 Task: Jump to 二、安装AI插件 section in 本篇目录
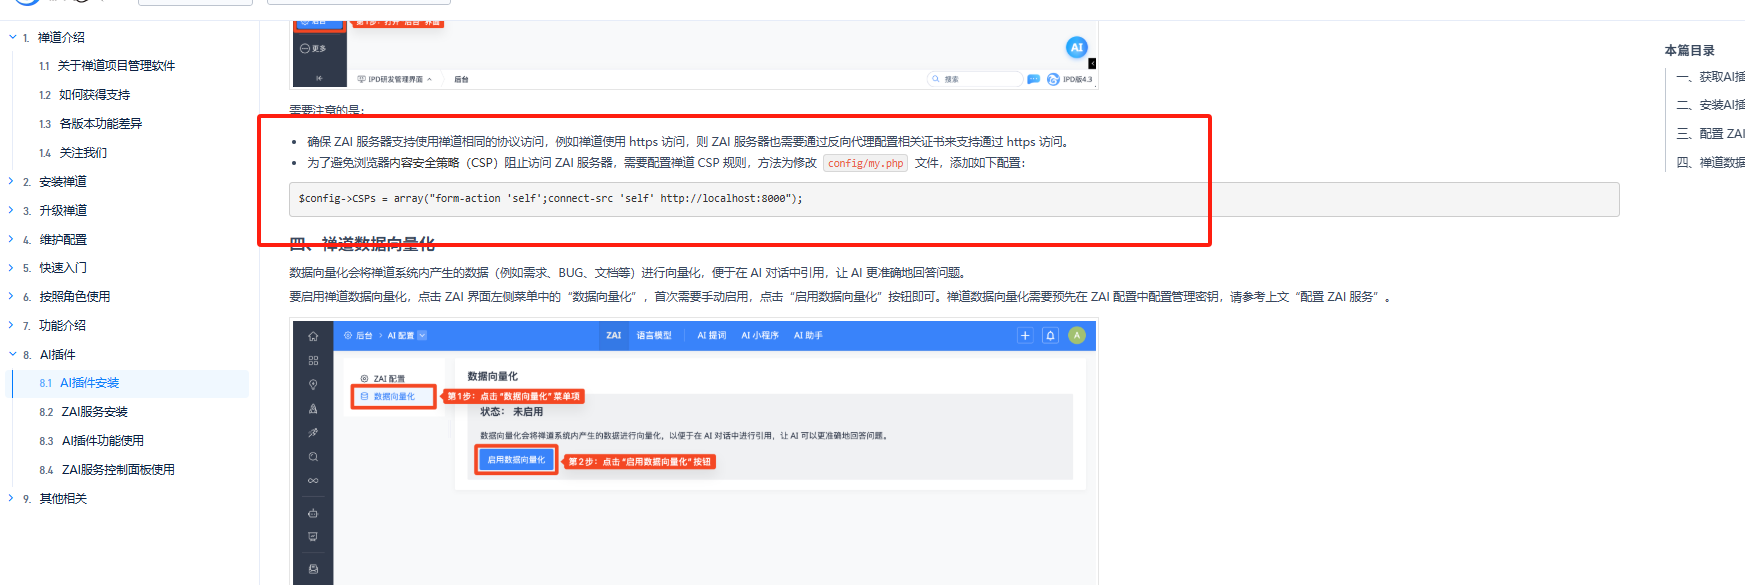1711,105
